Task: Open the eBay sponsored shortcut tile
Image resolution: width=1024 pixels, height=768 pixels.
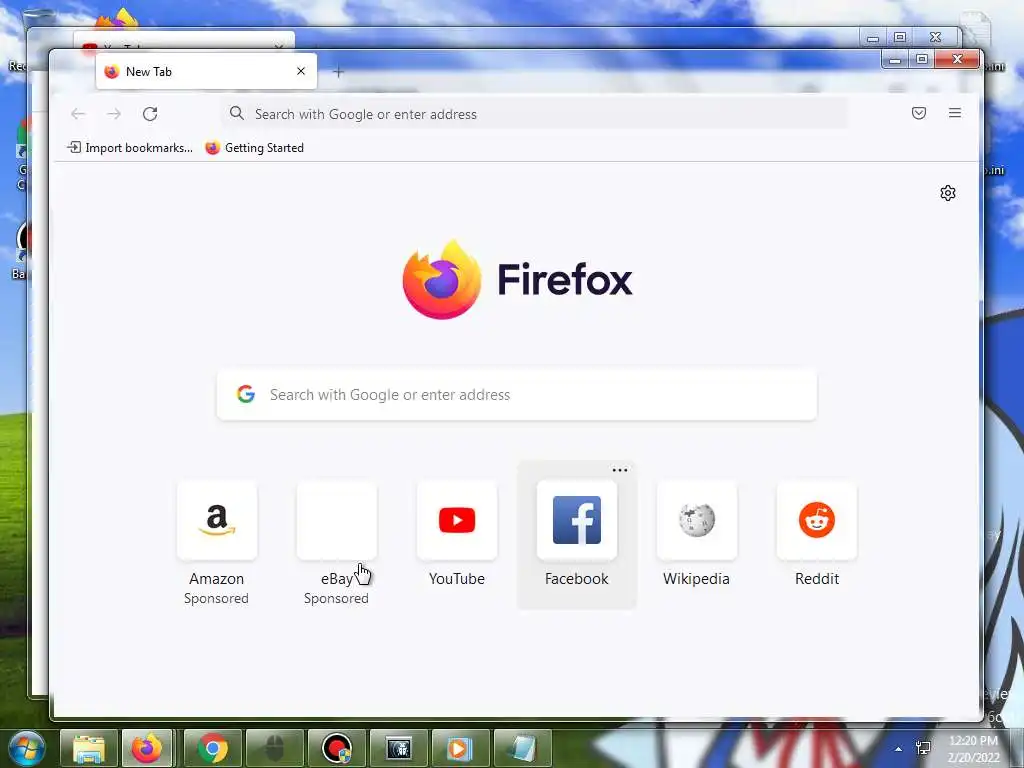Action: pyautogui.click(x=337, y=520)
